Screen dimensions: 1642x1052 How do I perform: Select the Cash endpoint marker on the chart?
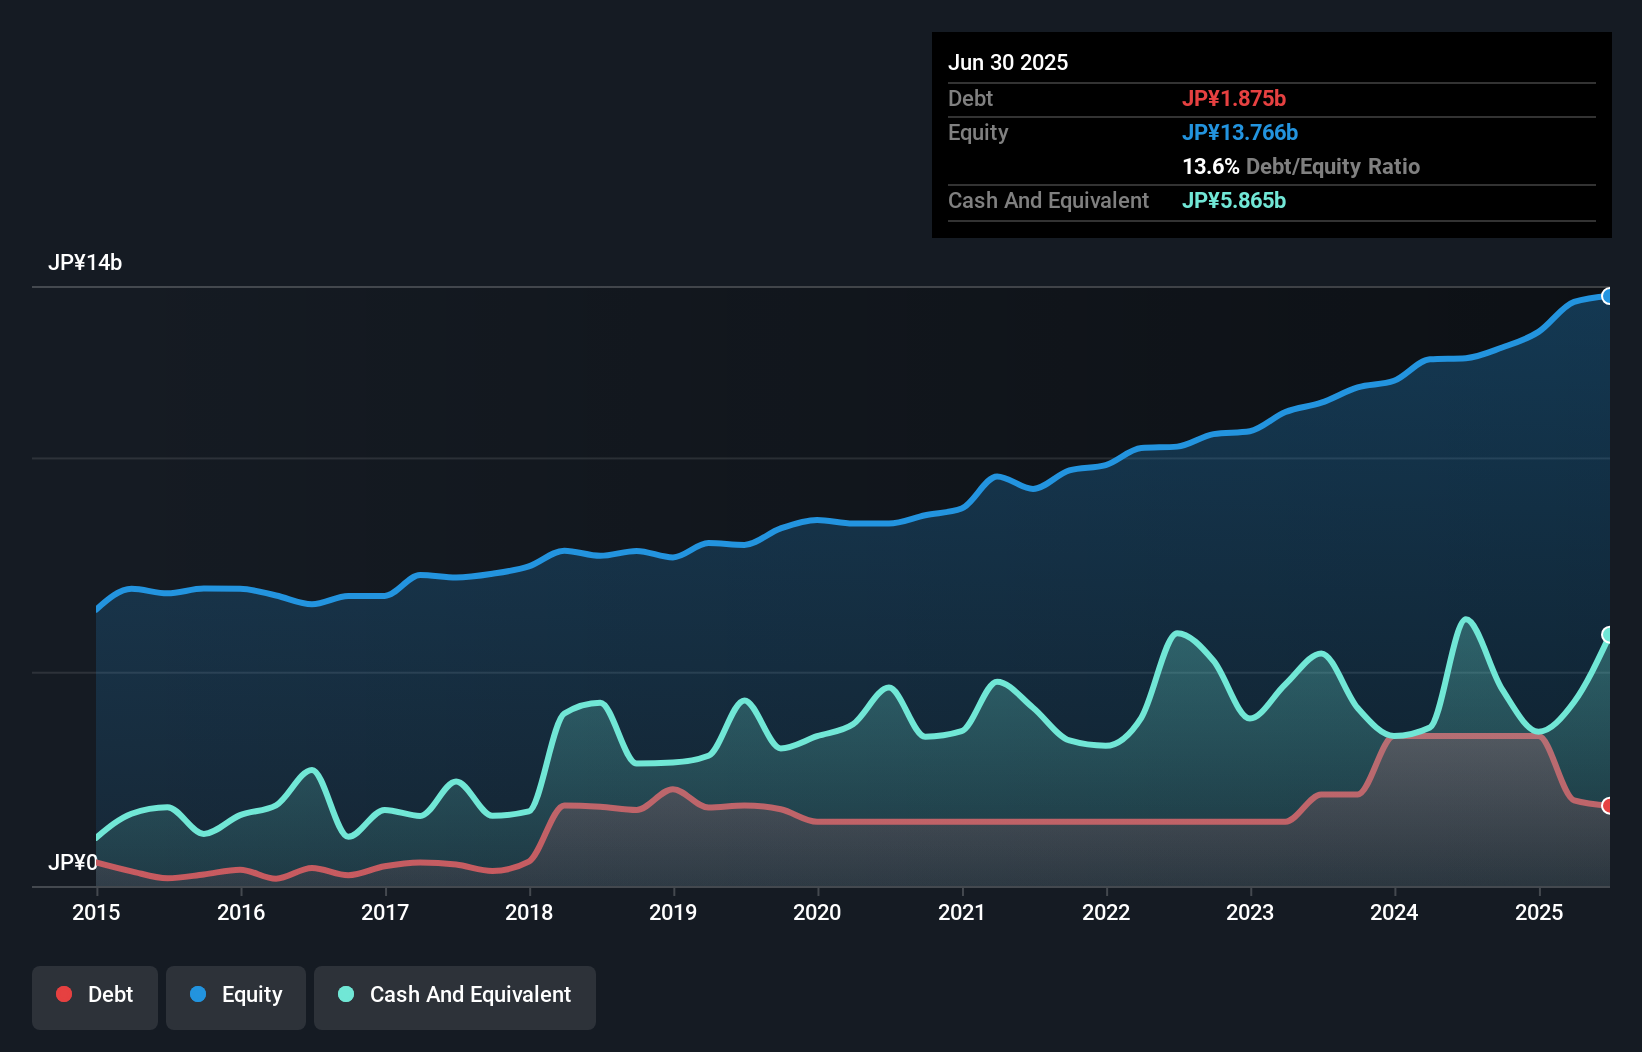[1607, 634]
